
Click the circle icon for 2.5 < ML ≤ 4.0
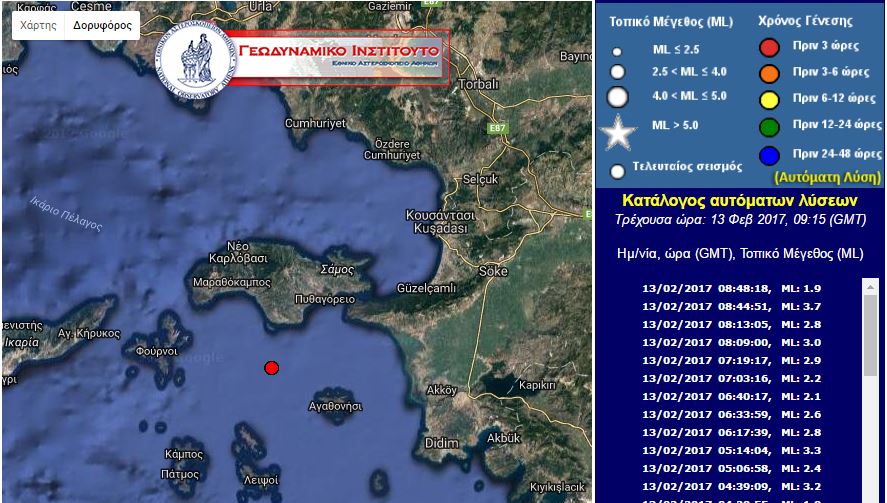click(618, 72)
